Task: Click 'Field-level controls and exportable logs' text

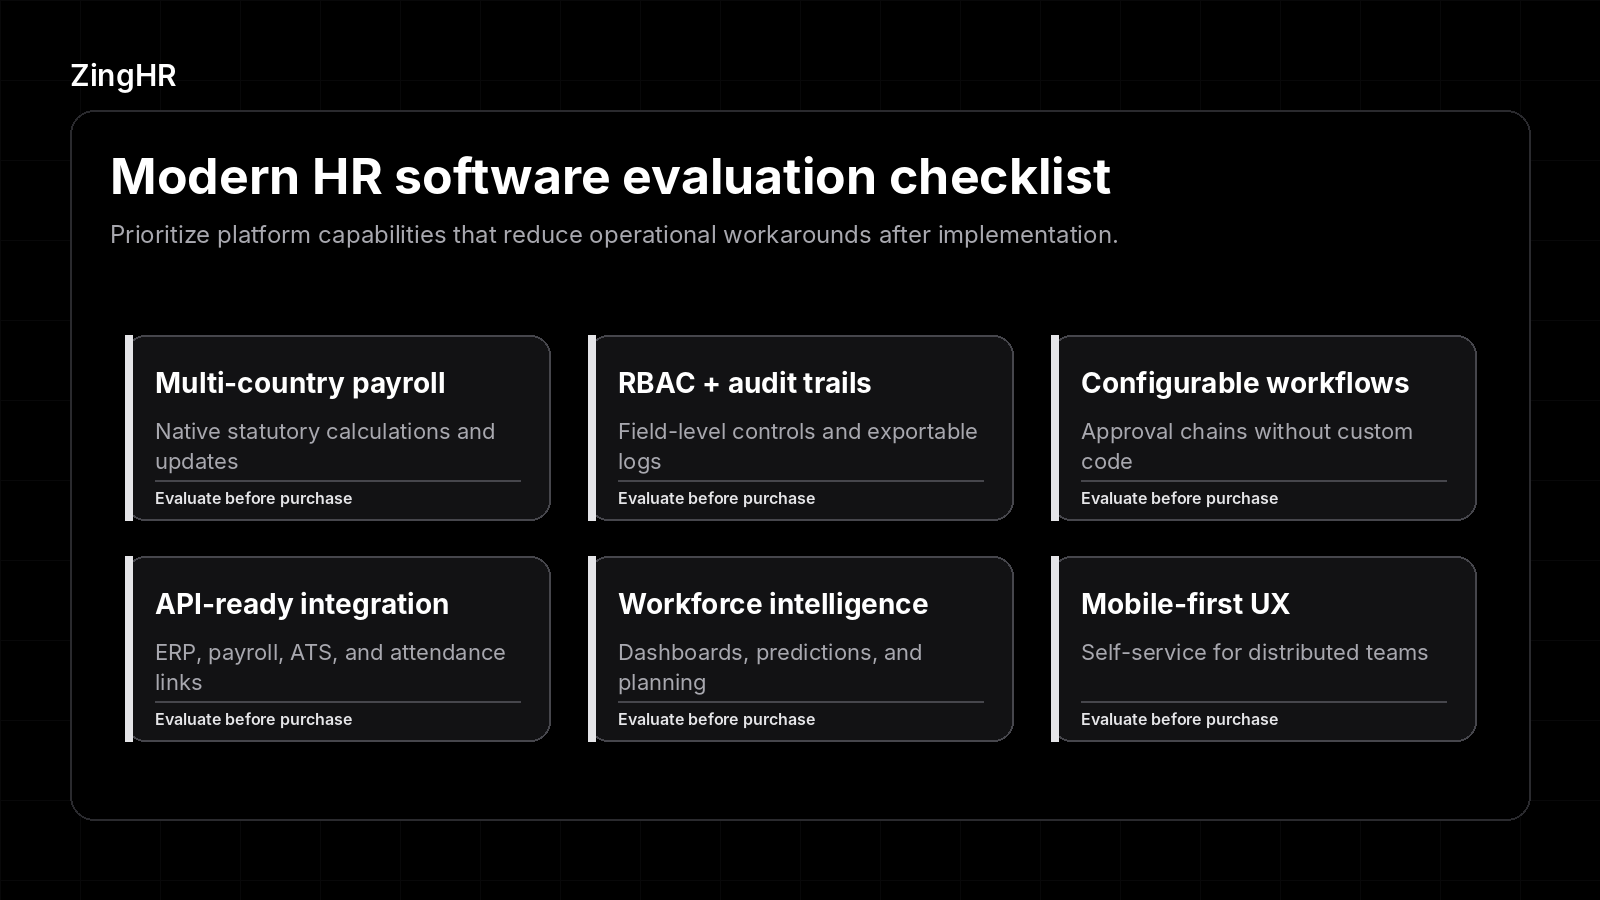Action: 797,446
